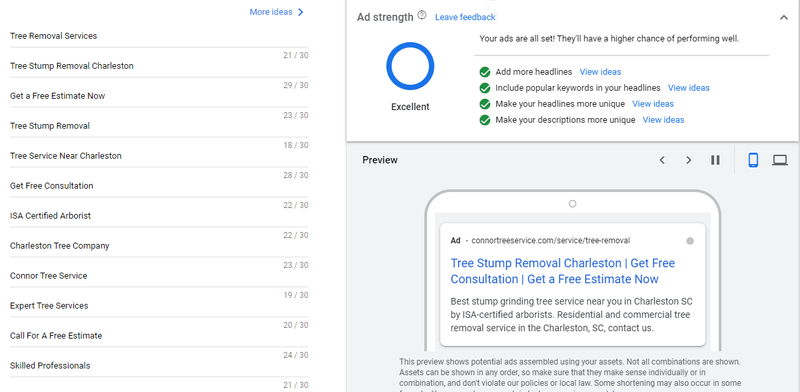Edit headline Get a Free Estimate Now
Screen dimensions: 800x392
click(x=159, y=96)
